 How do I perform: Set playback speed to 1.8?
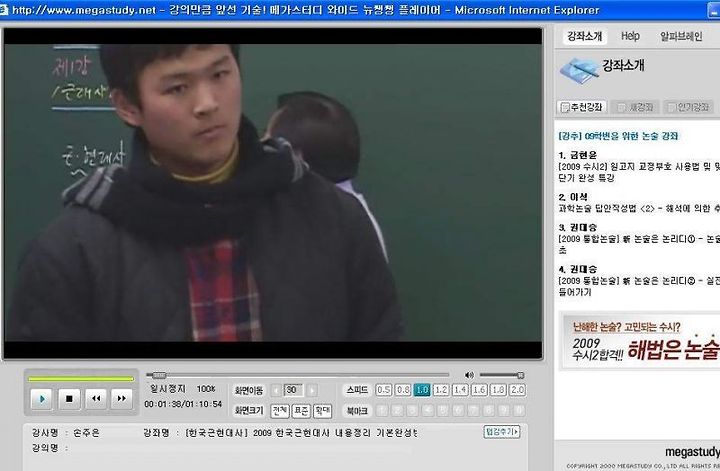[x=498, y=390]
